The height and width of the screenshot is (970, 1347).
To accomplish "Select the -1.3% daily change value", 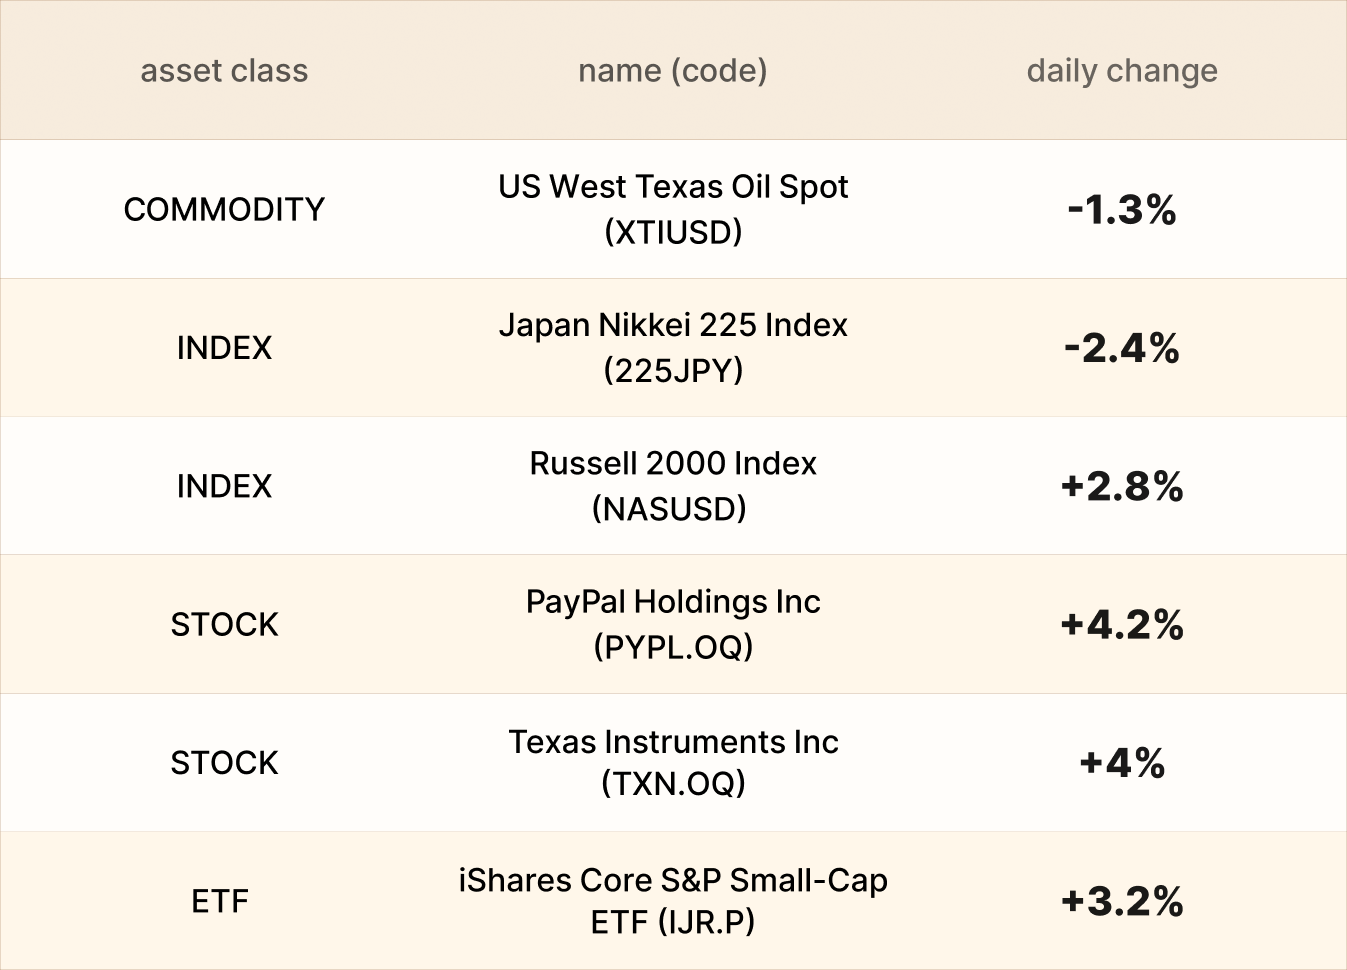I will pyautogui.click(x=1121, y=210).
